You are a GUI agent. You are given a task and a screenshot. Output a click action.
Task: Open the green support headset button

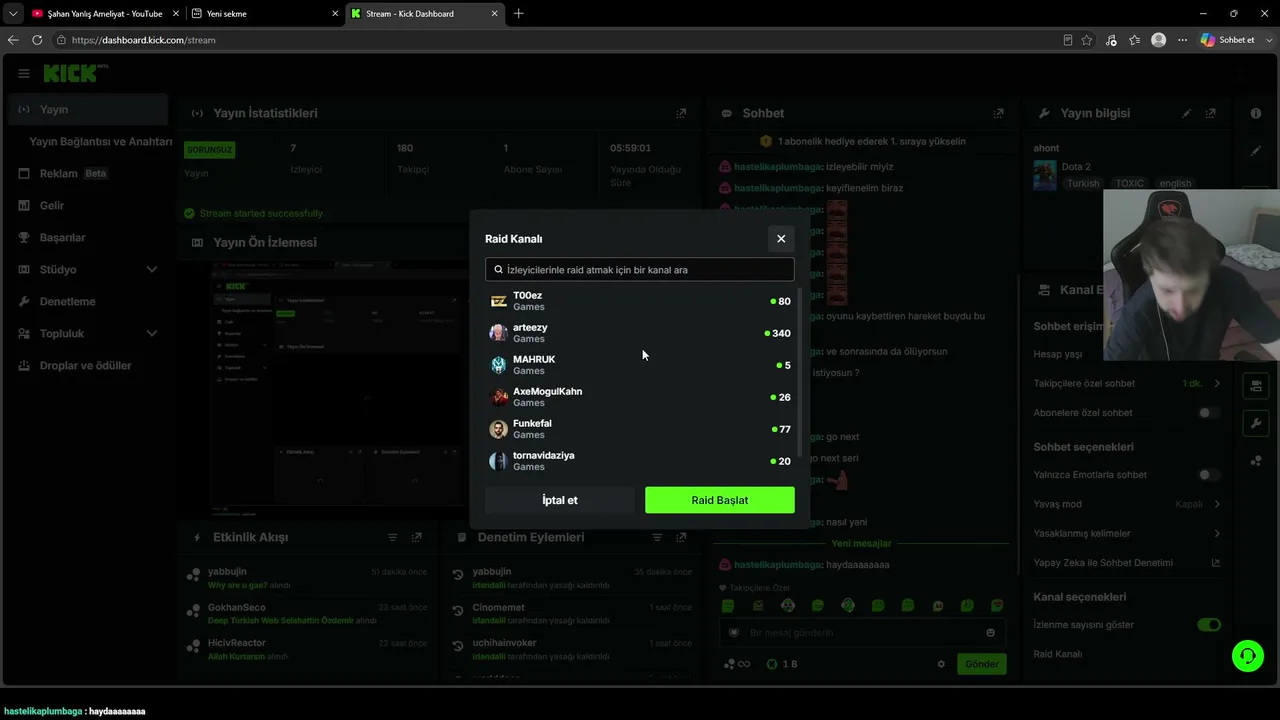tap(1248, 656)
